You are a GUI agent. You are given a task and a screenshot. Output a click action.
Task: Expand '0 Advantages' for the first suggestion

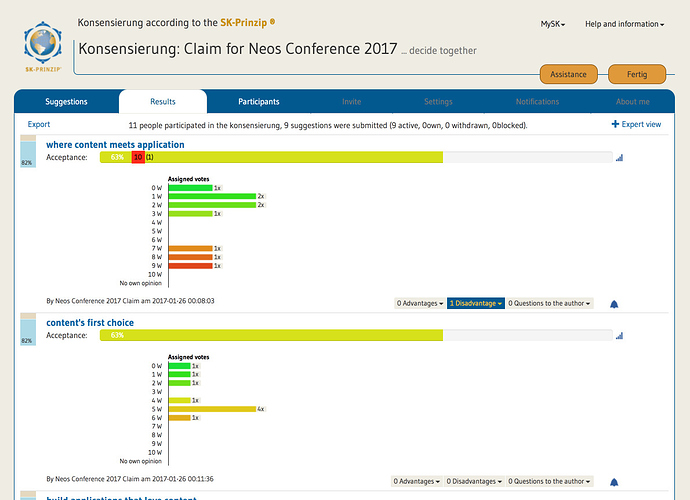pos(419,303)
